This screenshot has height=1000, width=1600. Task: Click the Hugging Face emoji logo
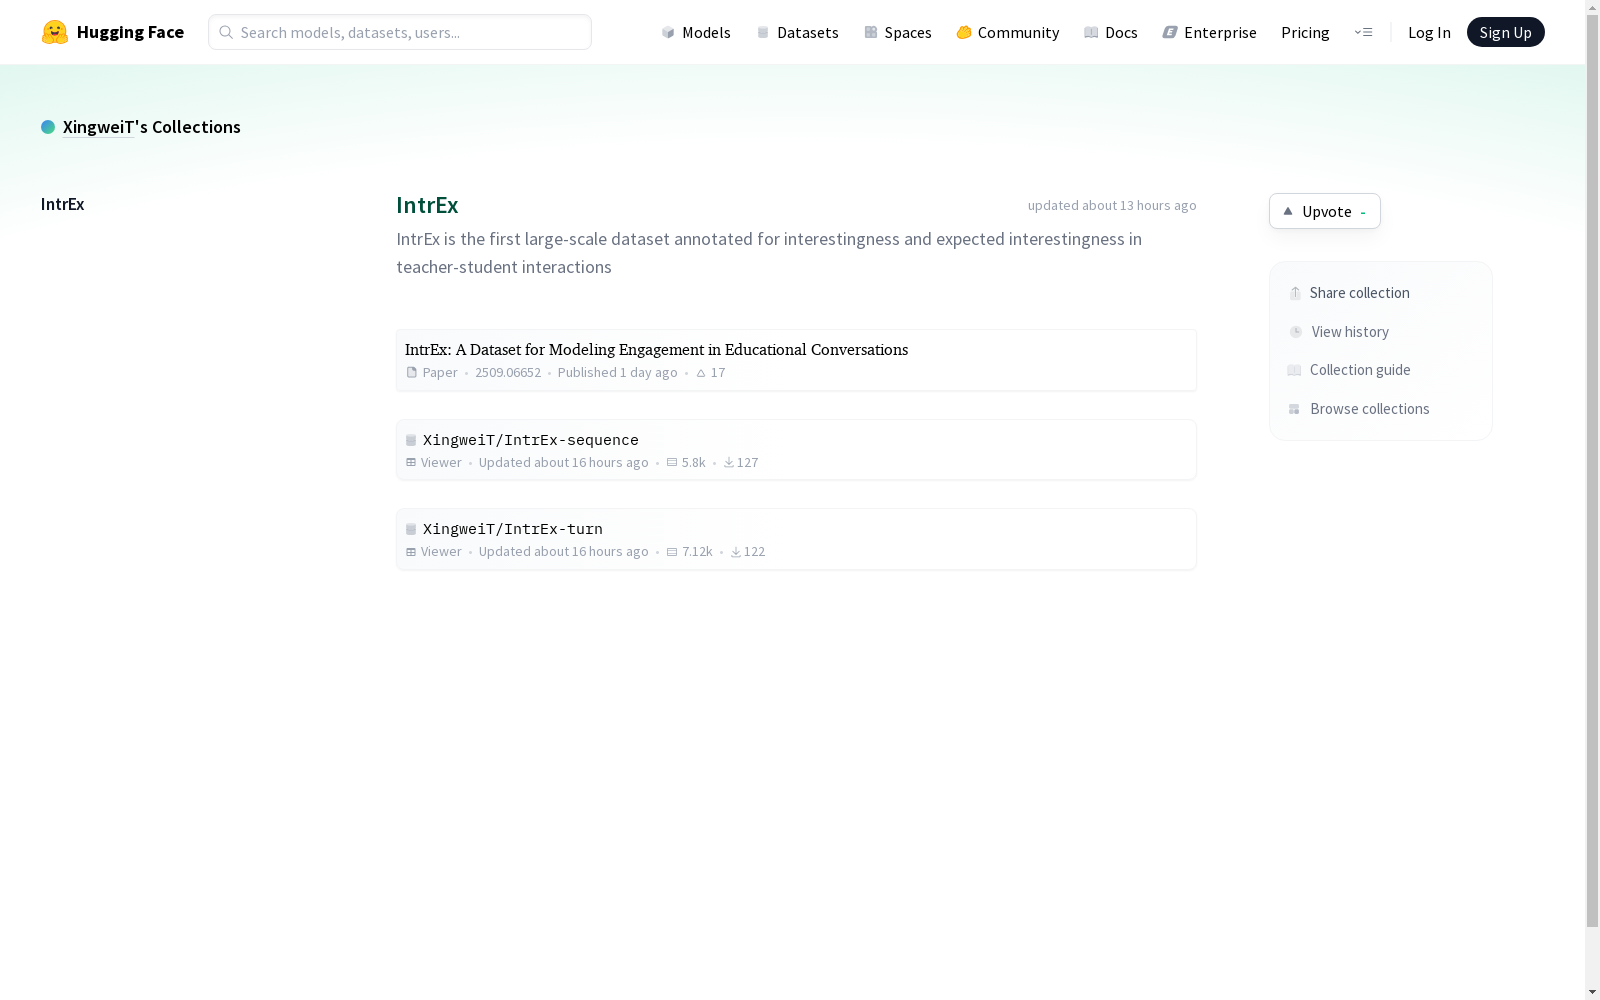coord(55,32)
